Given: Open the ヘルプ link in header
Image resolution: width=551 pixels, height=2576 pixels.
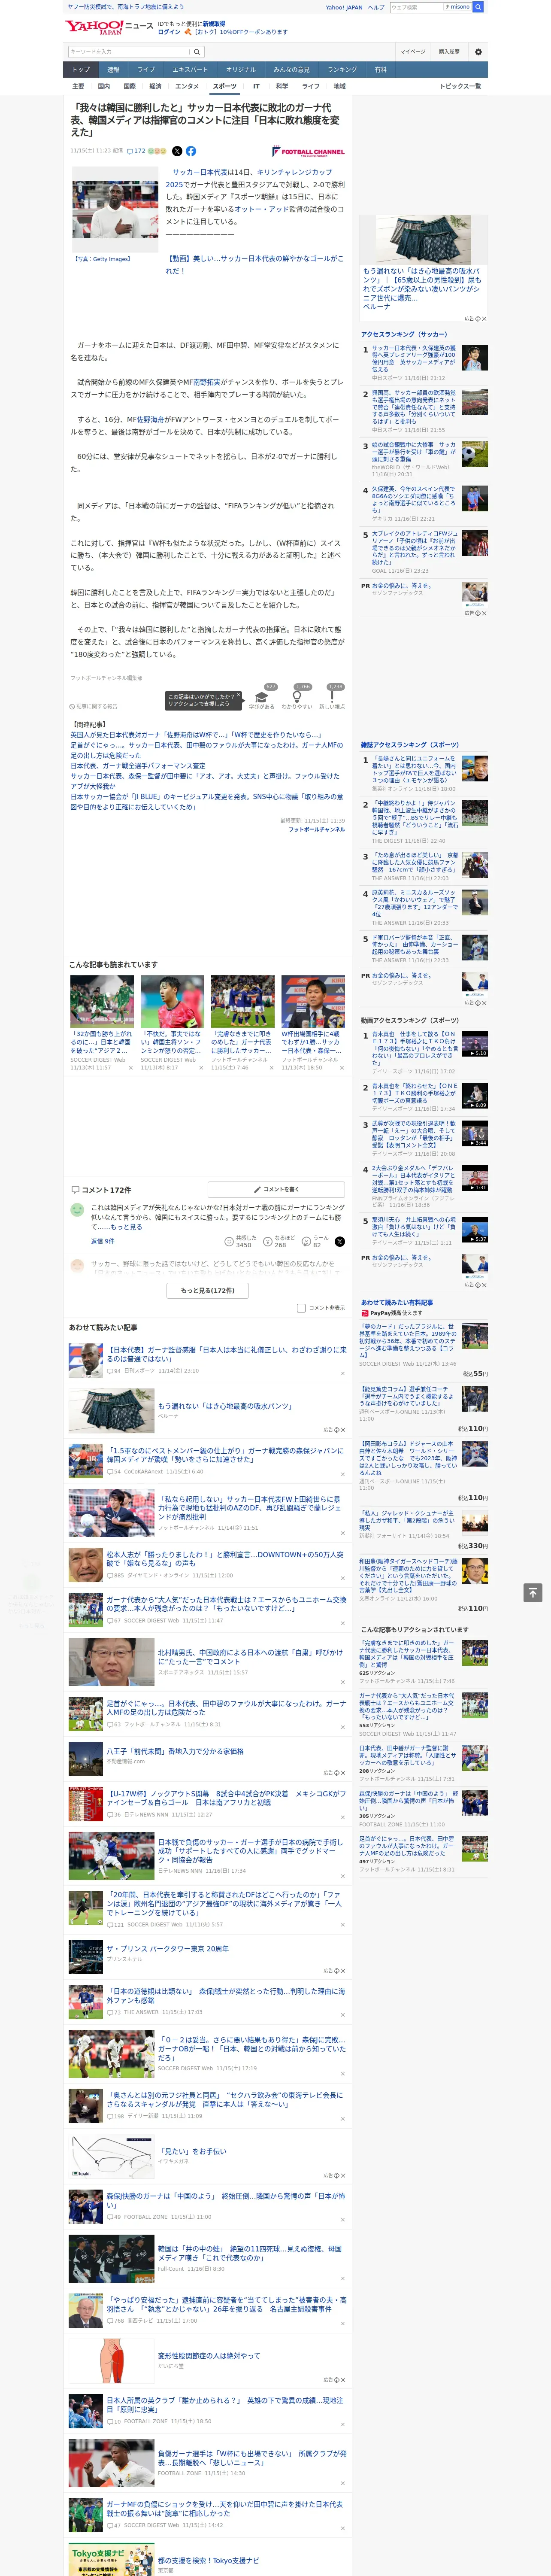Looking at the screenshot, I should point(375,7).
